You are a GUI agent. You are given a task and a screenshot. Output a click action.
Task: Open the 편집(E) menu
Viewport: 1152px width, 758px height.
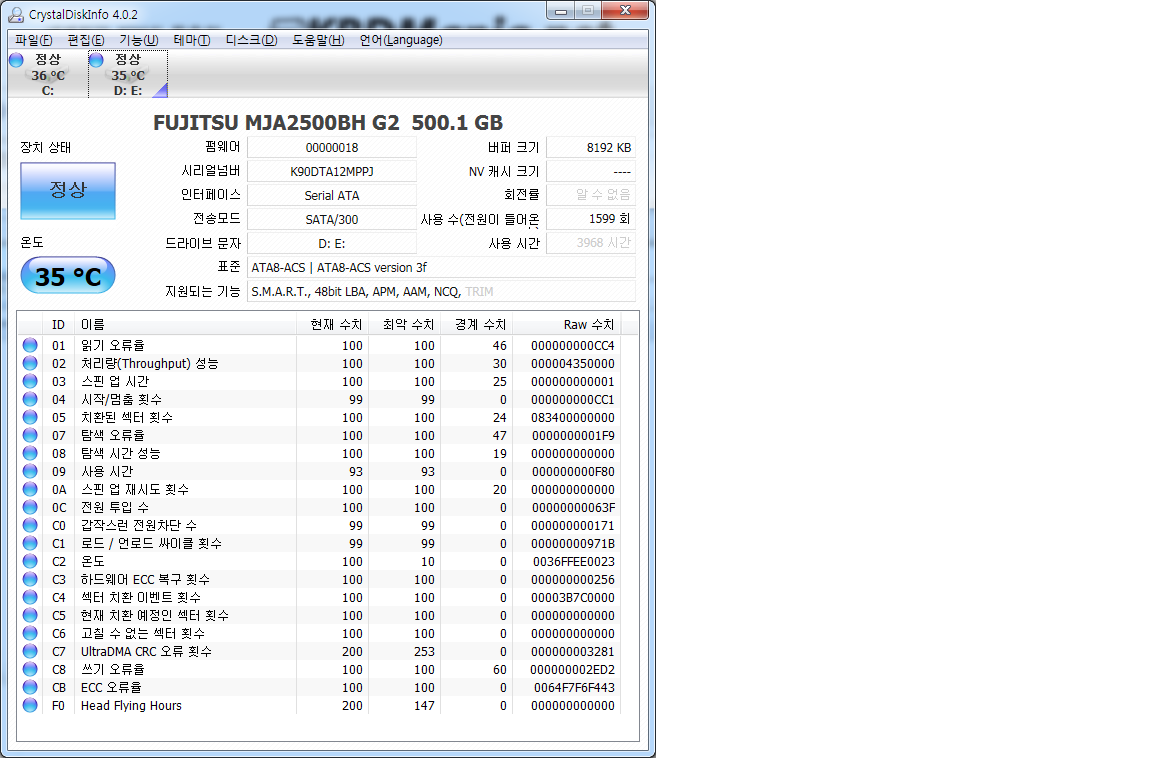tap(86, 40)
